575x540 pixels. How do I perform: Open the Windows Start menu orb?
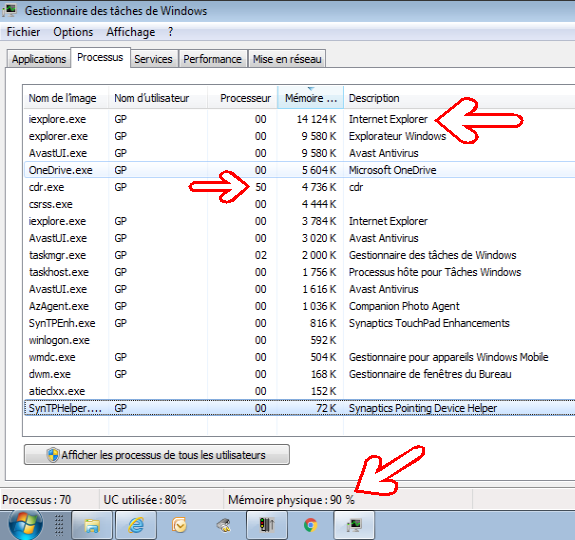(25, 525)
